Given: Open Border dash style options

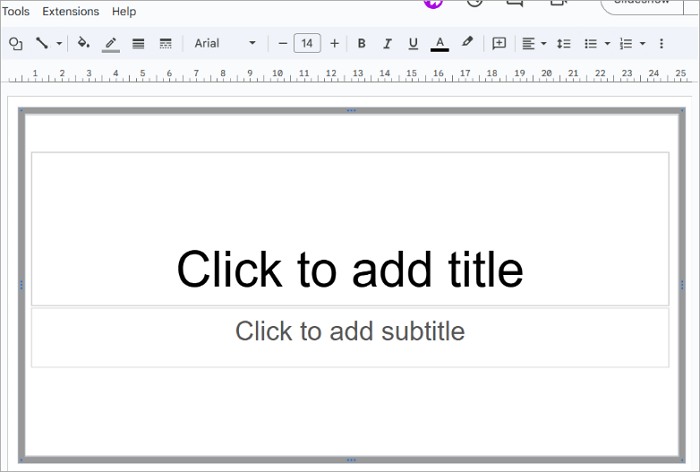Looking at the screenshot, I should (166, 43).
